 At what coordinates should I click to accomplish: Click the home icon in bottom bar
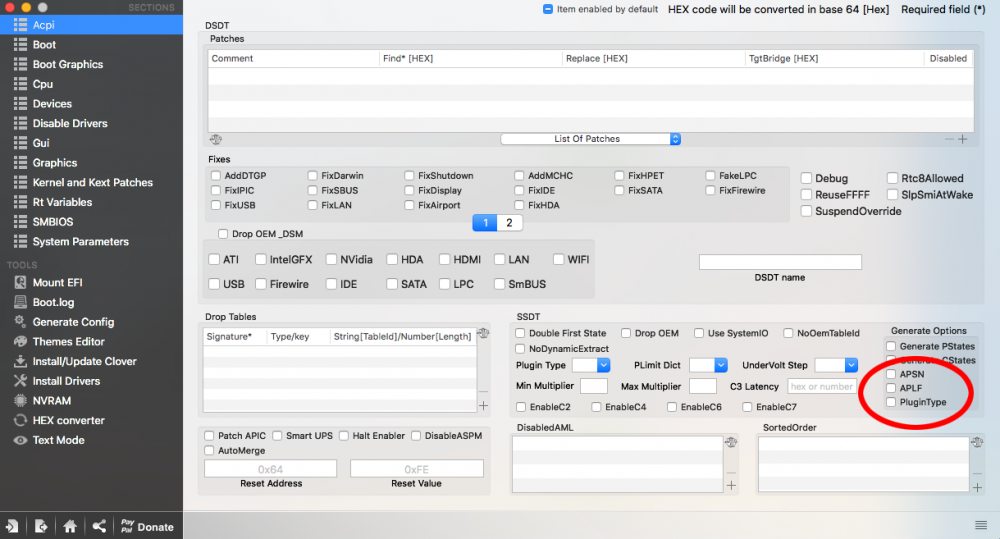70,526
